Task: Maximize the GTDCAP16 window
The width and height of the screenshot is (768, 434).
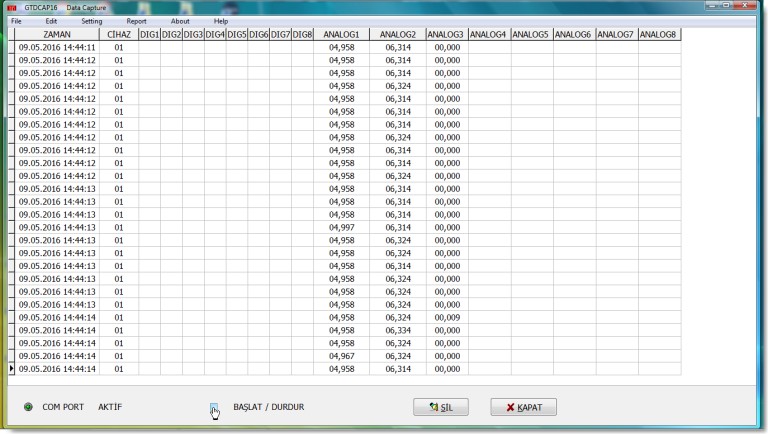Action: click(x=726, y=5)
